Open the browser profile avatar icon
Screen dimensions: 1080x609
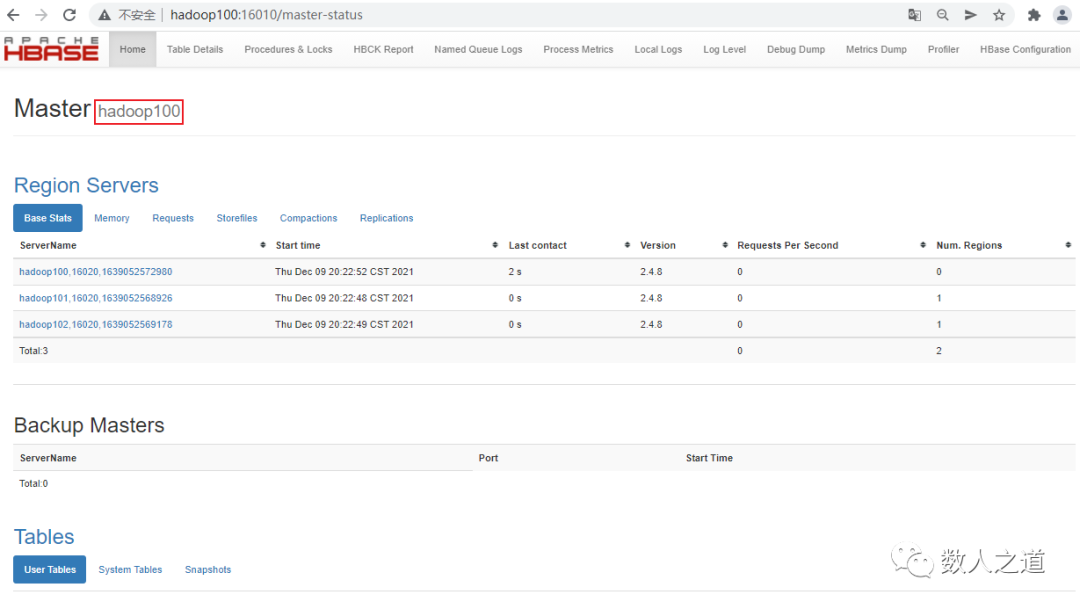[1062, 14]
